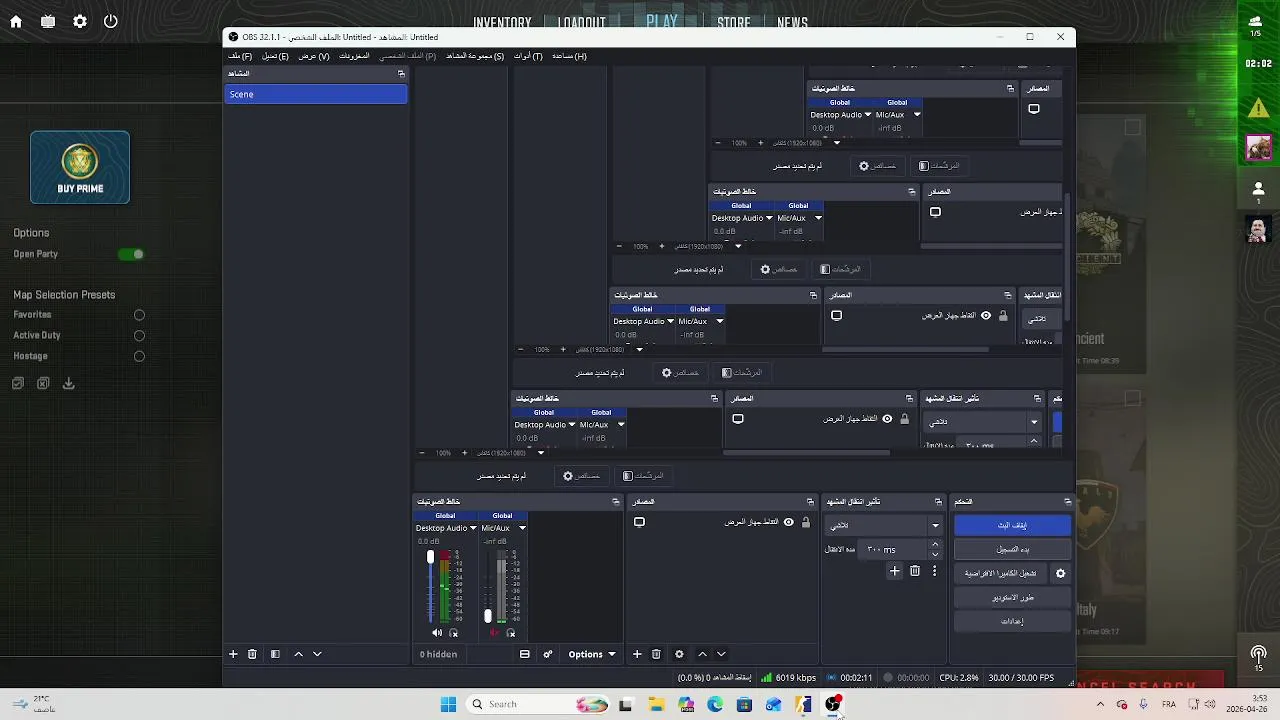Open Mic/Aux channel dropdown arrow
The width and height of the screenshot is (1280, 720).
click(x=522, y=528)
